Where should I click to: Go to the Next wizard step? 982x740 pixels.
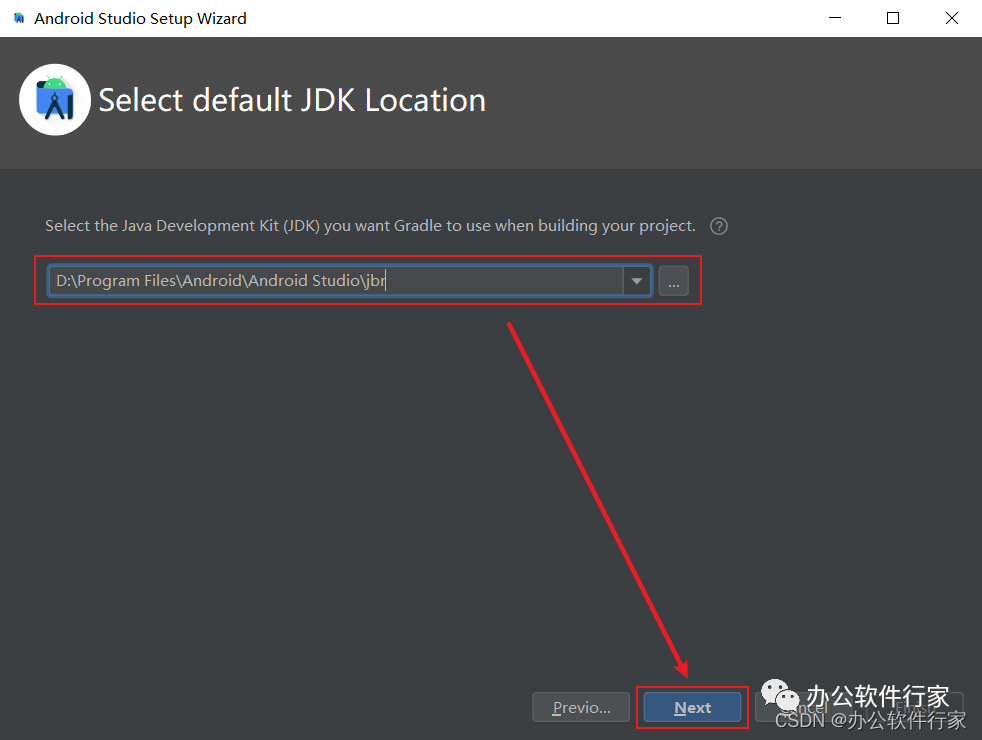[693, 707]
